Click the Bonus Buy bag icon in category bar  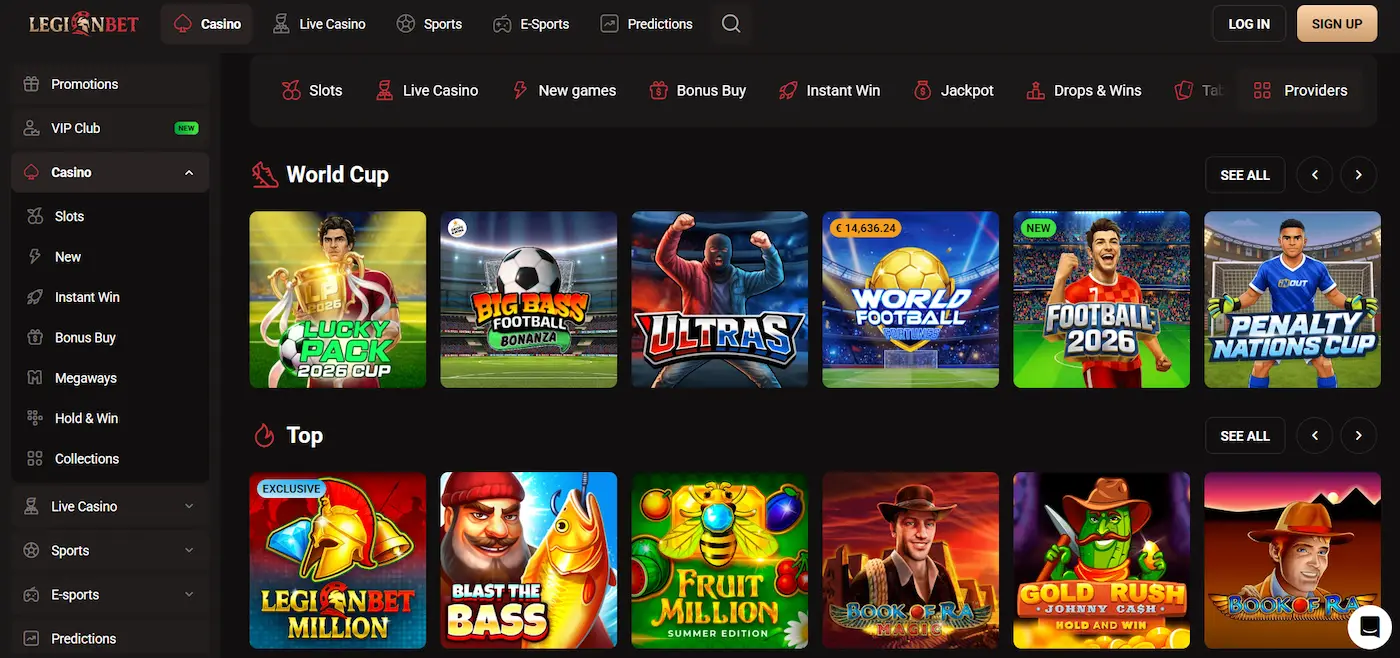click(x=658, y=90)
